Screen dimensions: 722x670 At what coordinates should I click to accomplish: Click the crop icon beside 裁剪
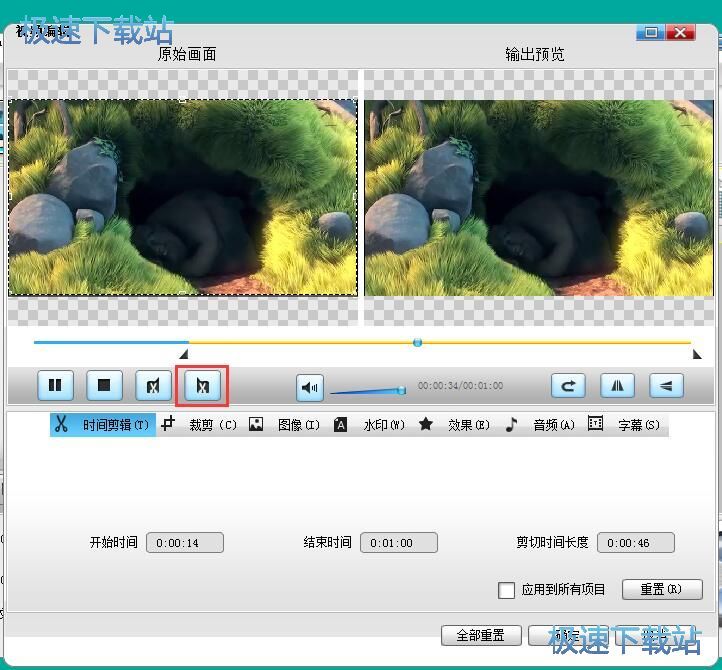click(168, 423)
